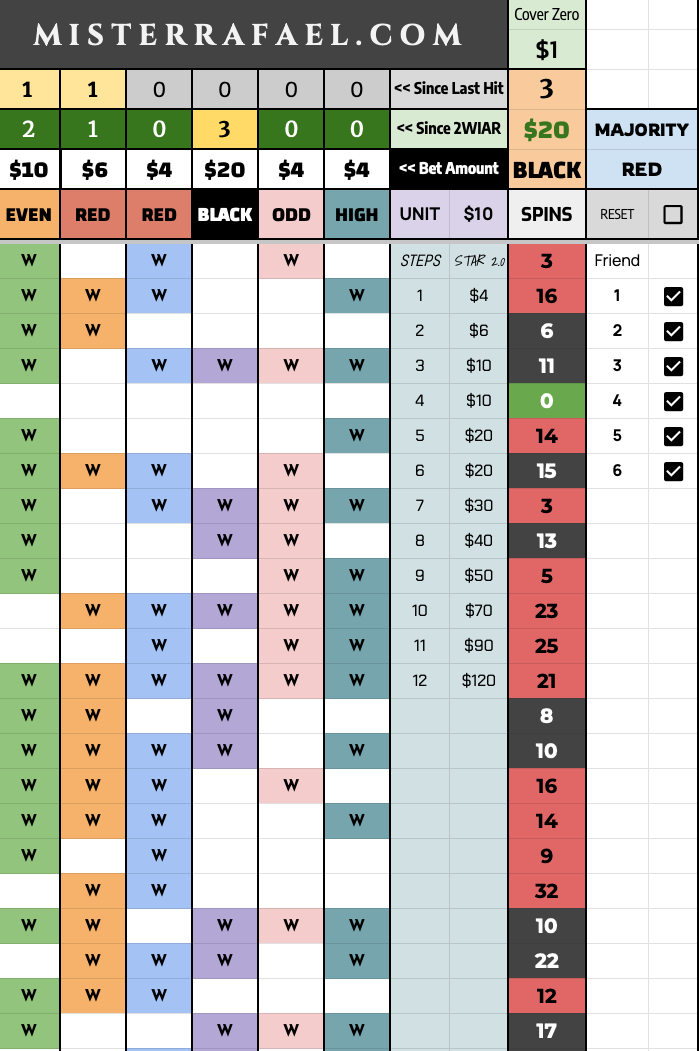This screenshot has height=1051, width=699.
Task: Select the UNIT $10 amount cell
Action: click(478, 214)
